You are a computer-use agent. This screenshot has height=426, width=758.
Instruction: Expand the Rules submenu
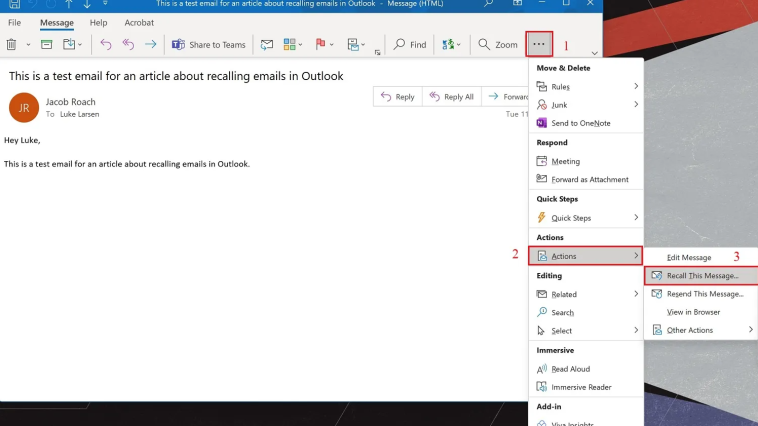tap(635, 87)
